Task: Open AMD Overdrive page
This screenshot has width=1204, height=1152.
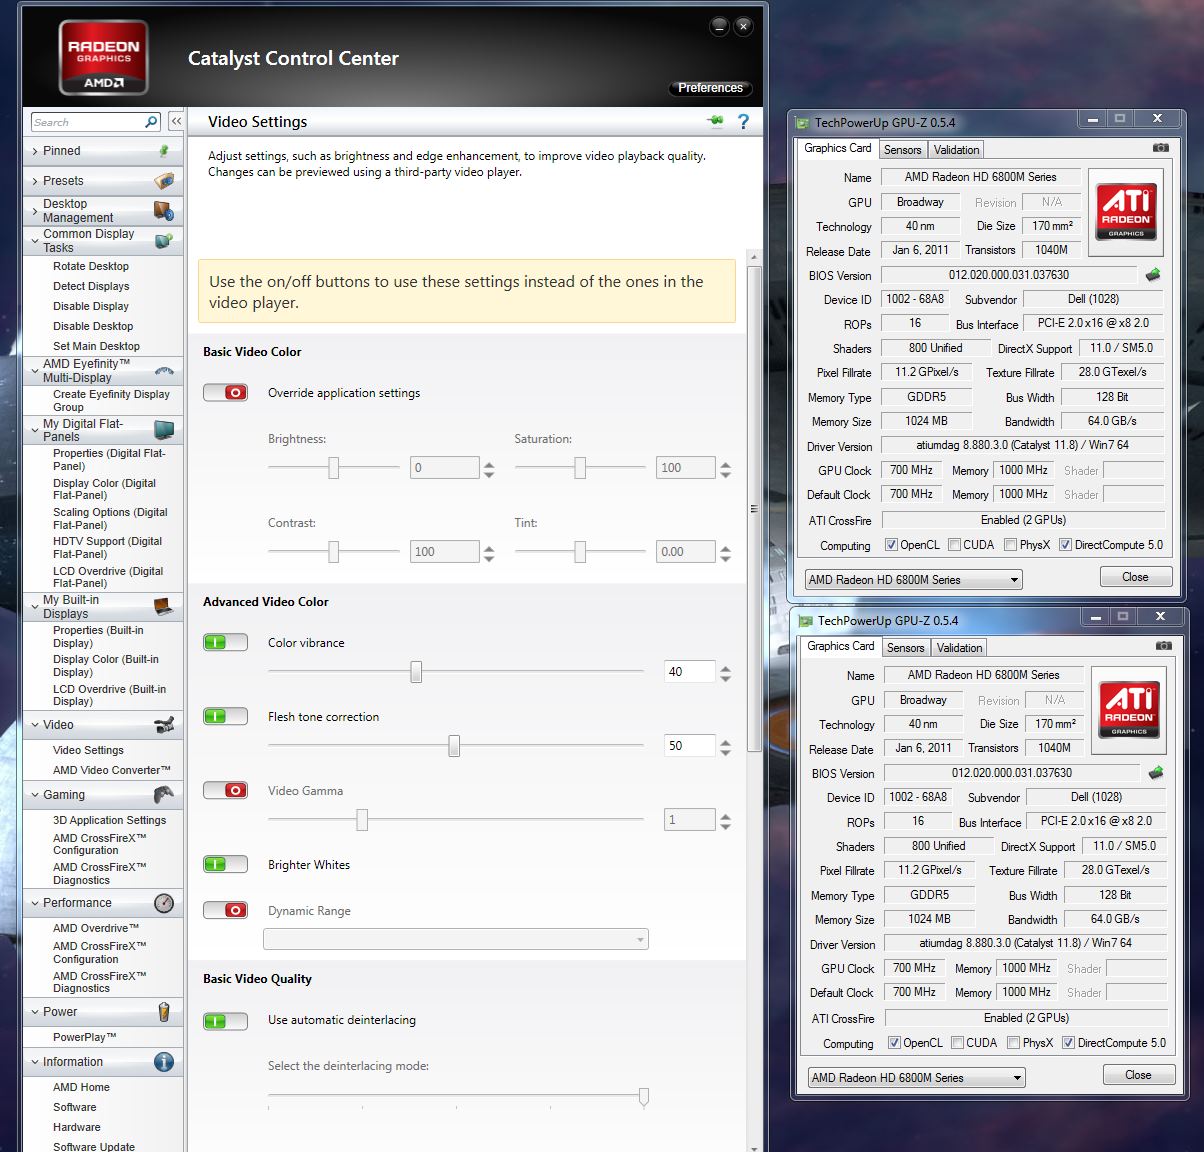Action: tap(96, 928)
